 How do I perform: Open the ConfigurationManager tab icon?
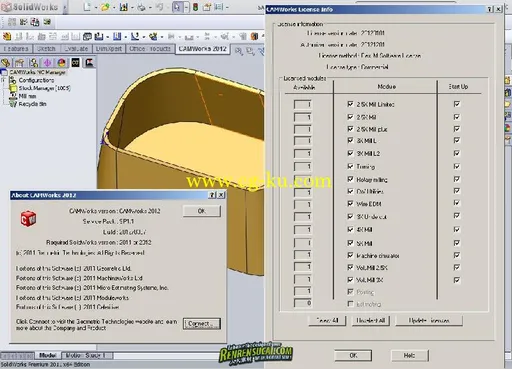click(x=34, y=63)
